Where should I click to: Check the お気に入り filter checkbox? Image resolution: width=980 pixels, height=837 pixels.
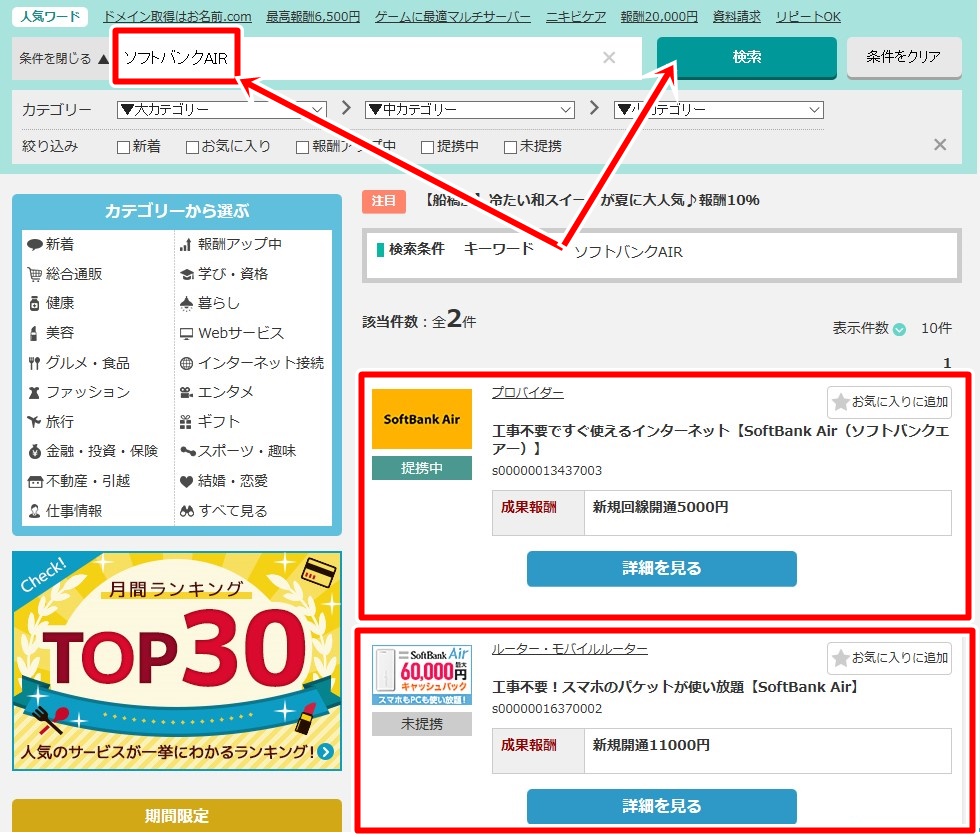pos(192,147)
